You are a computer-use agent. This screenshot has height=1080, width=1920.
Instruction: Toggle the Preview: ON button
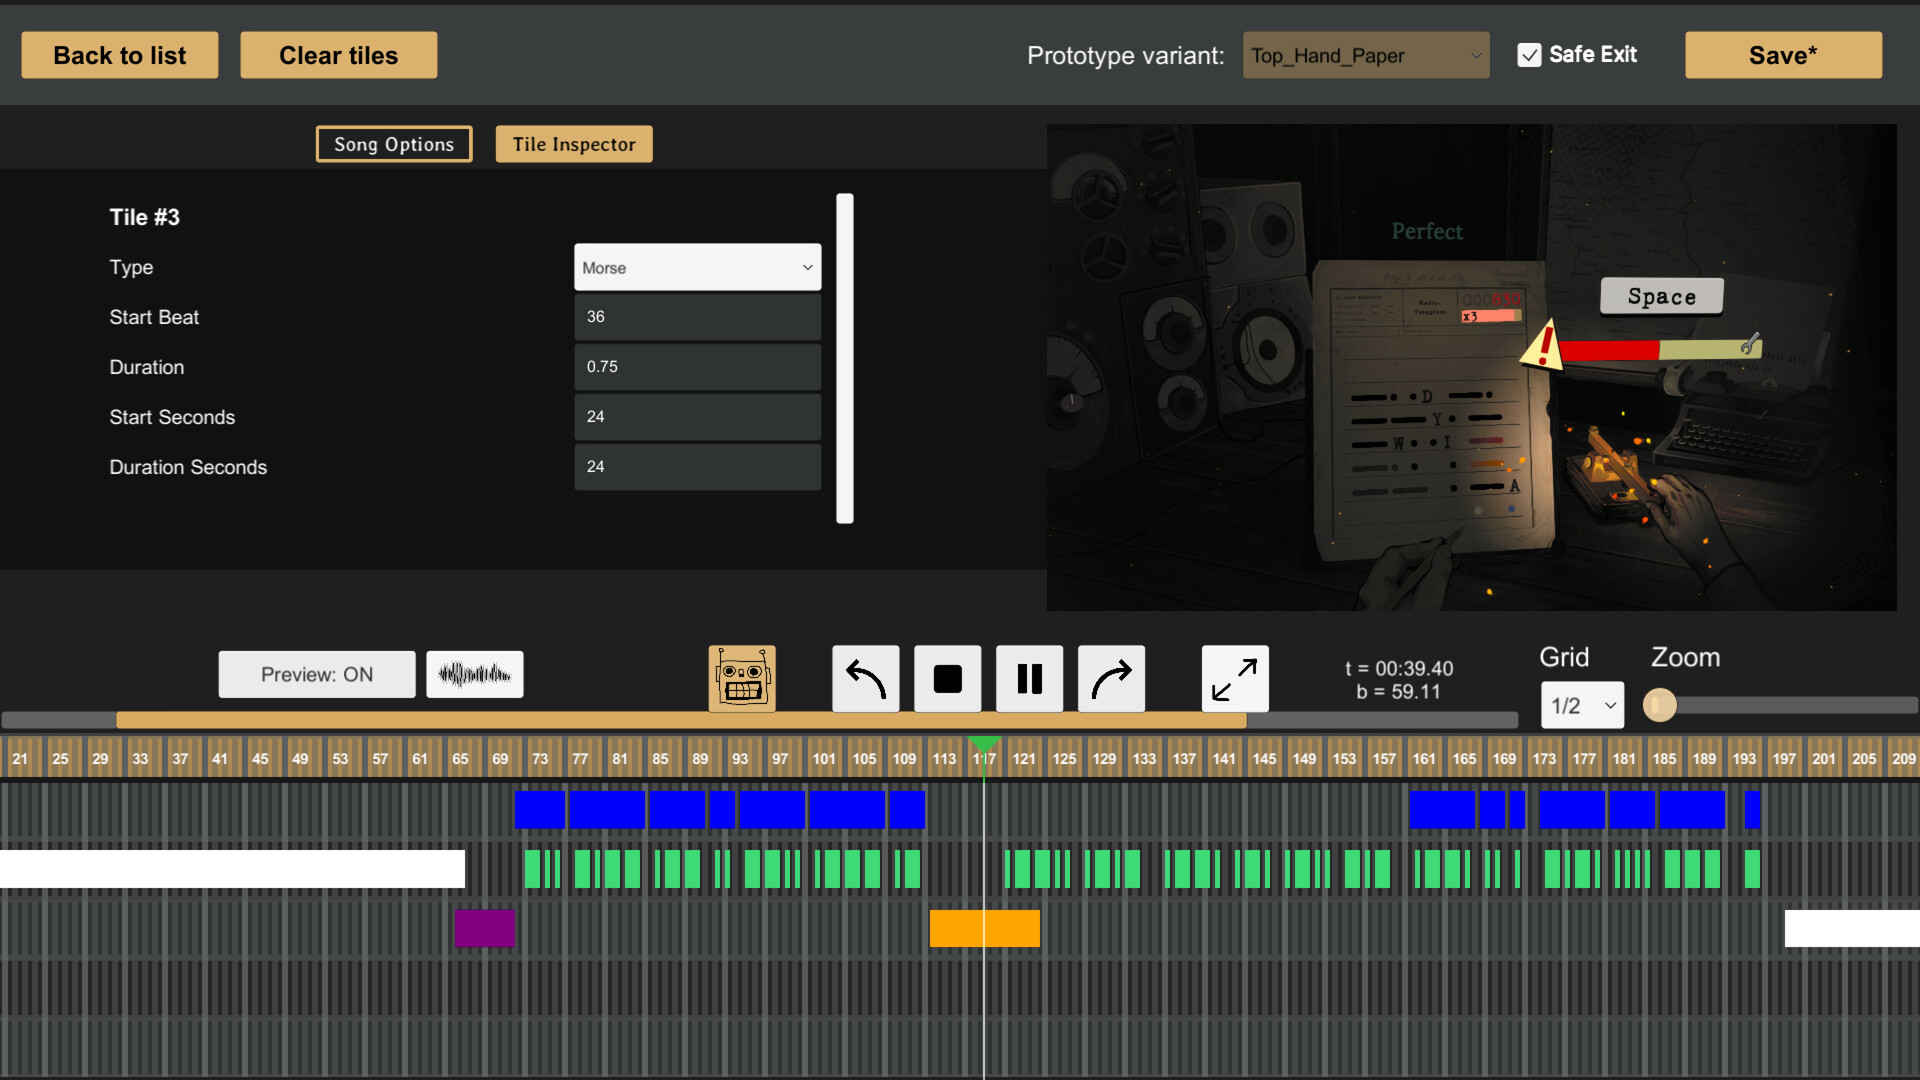[x=316, y=675]
